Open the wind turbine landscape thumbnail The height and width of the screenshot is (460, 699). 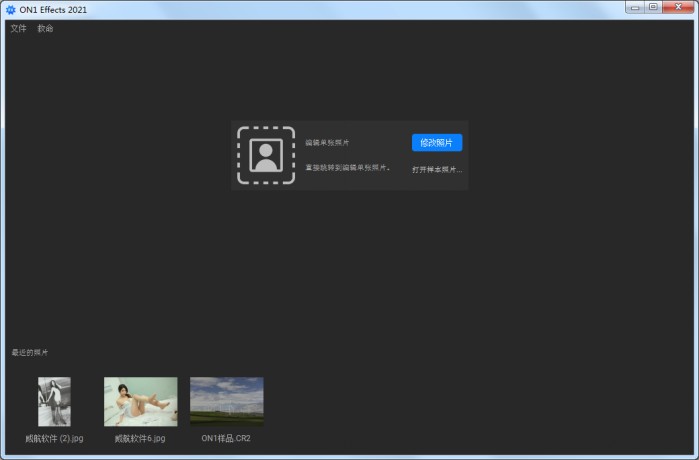tap(227, 401)
